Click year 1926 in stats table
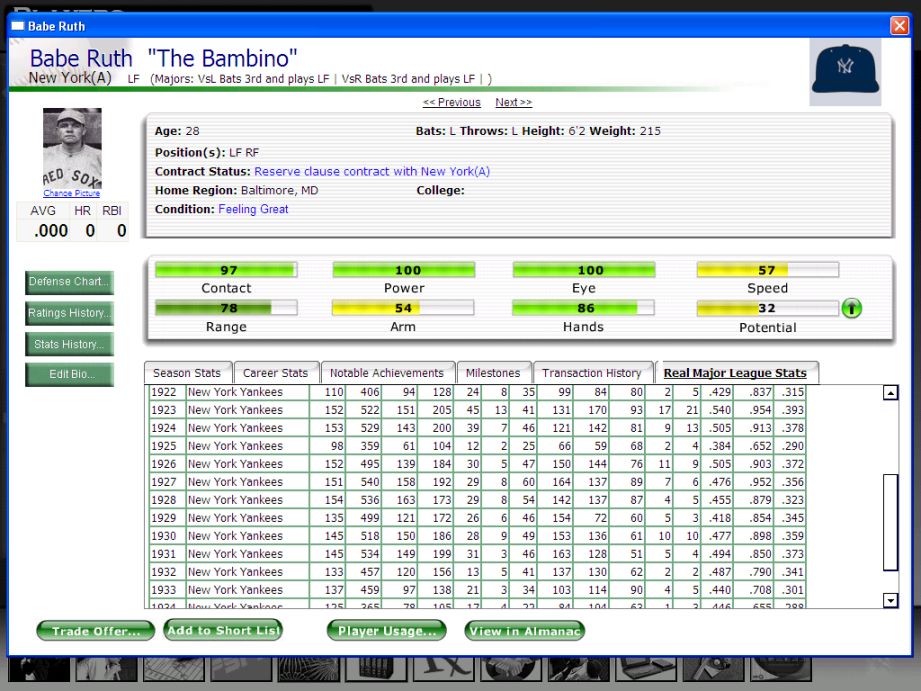This screenshot has width=921, height=691. (168, 464)
